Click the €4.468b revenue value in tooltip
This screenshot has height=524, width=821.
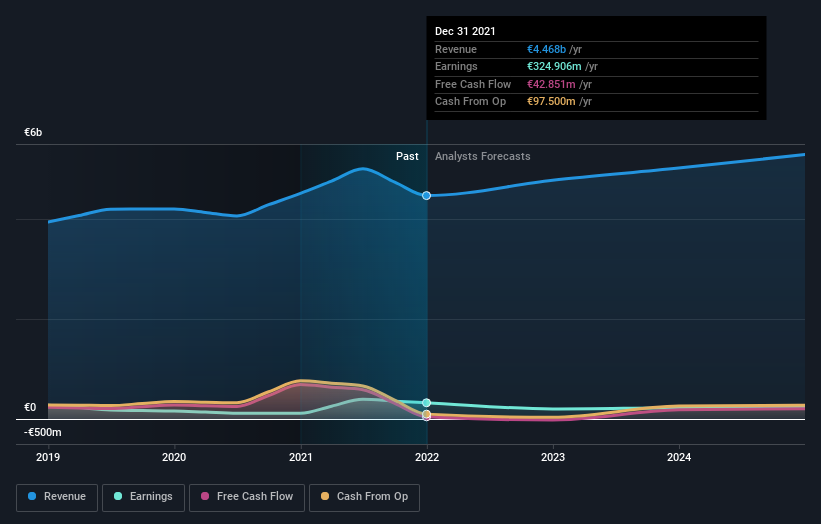pyautogui.click(x=546, y=49)
